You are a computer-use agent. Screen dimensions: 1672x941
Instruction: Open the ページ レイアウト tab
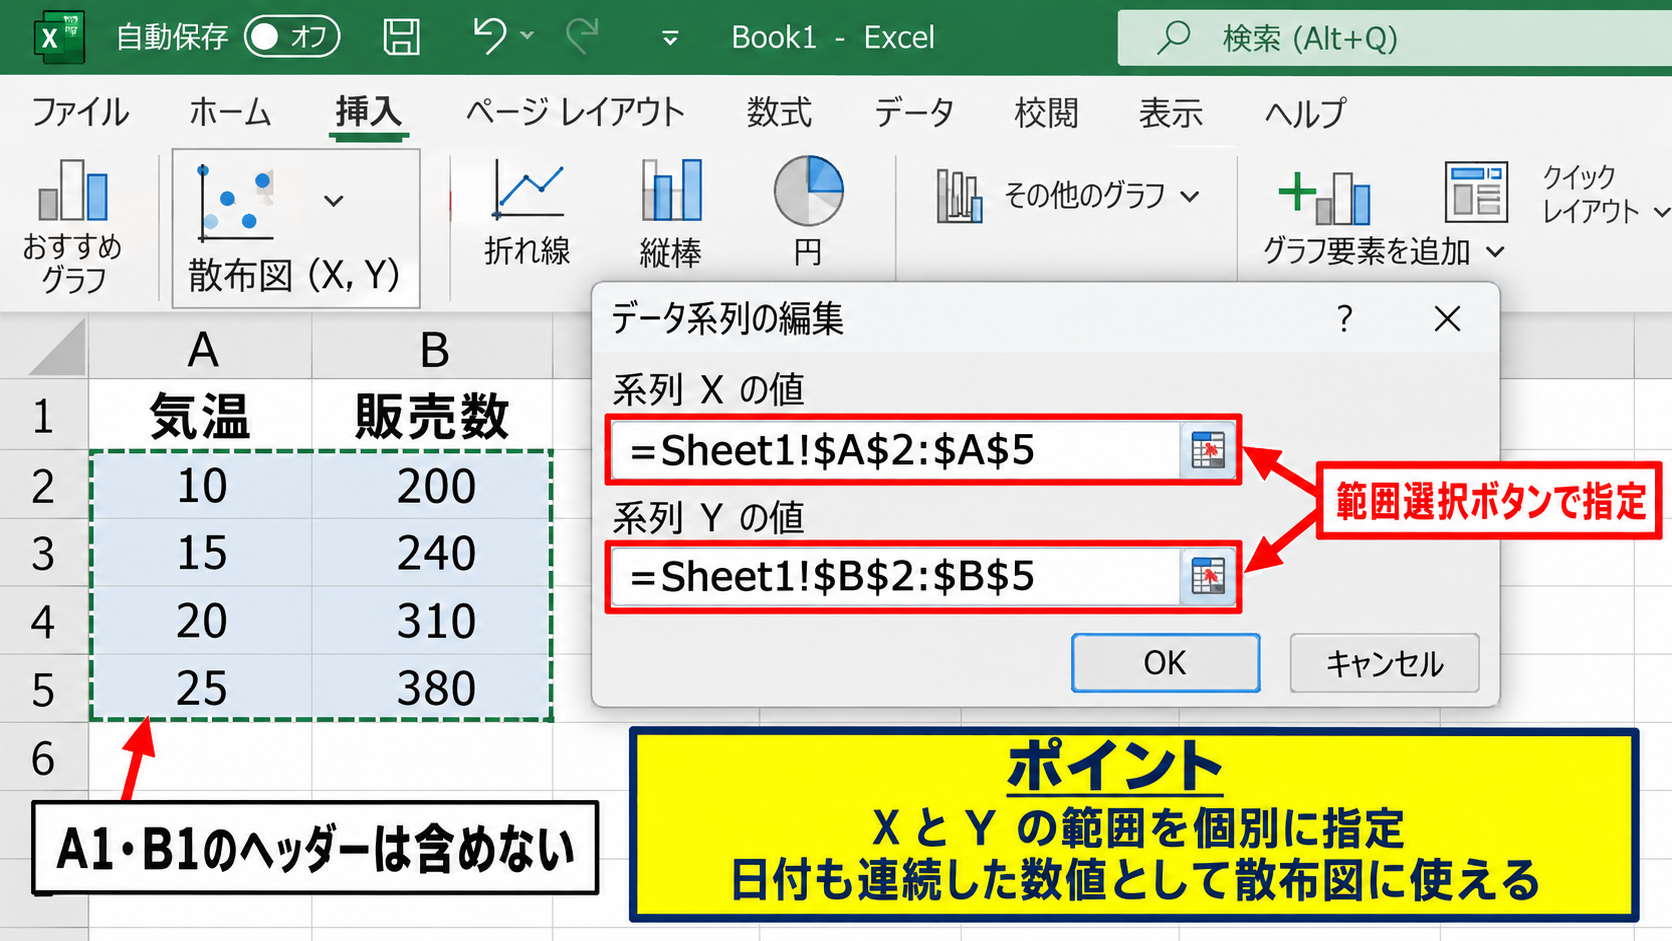coord(575,112)
